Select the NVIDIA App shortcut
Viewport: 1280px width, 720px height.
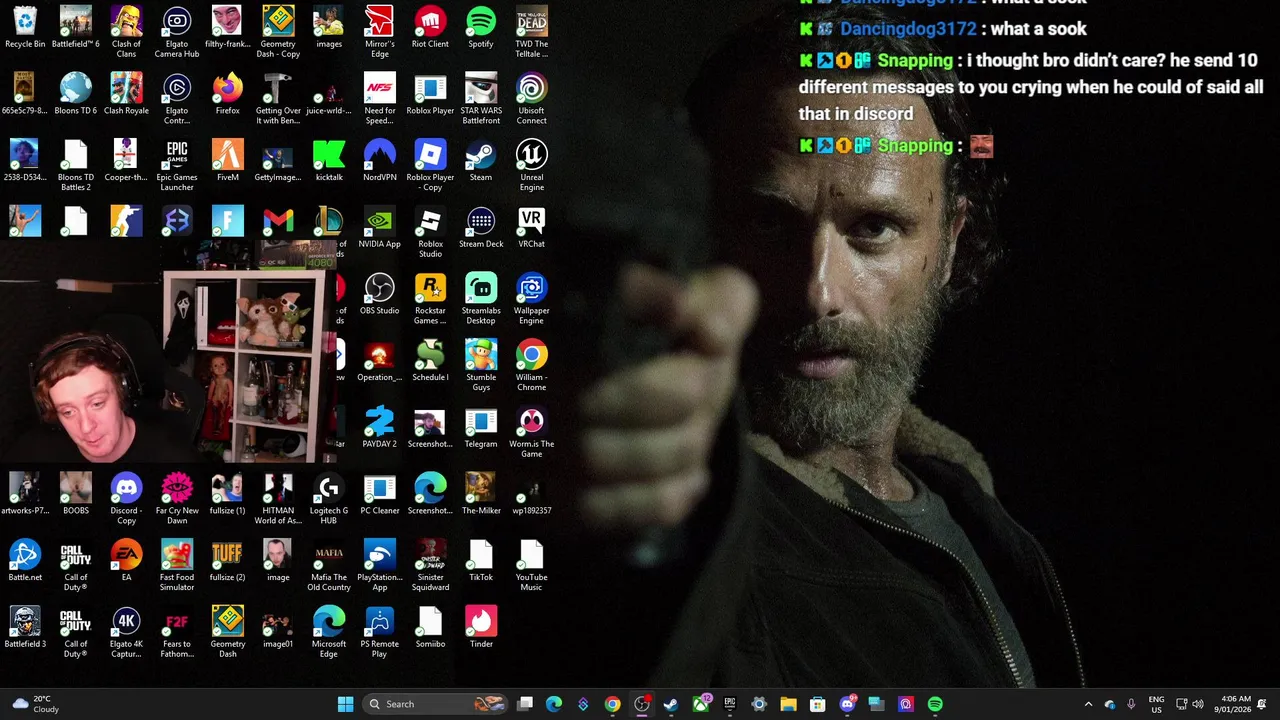[x=380, y=228]
